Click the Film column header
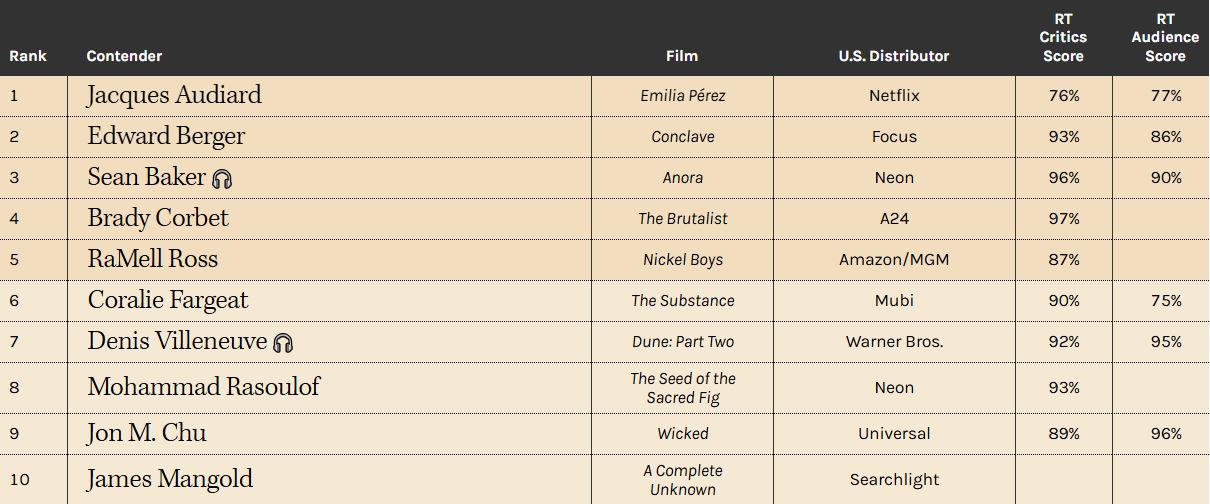 point(682,56)
